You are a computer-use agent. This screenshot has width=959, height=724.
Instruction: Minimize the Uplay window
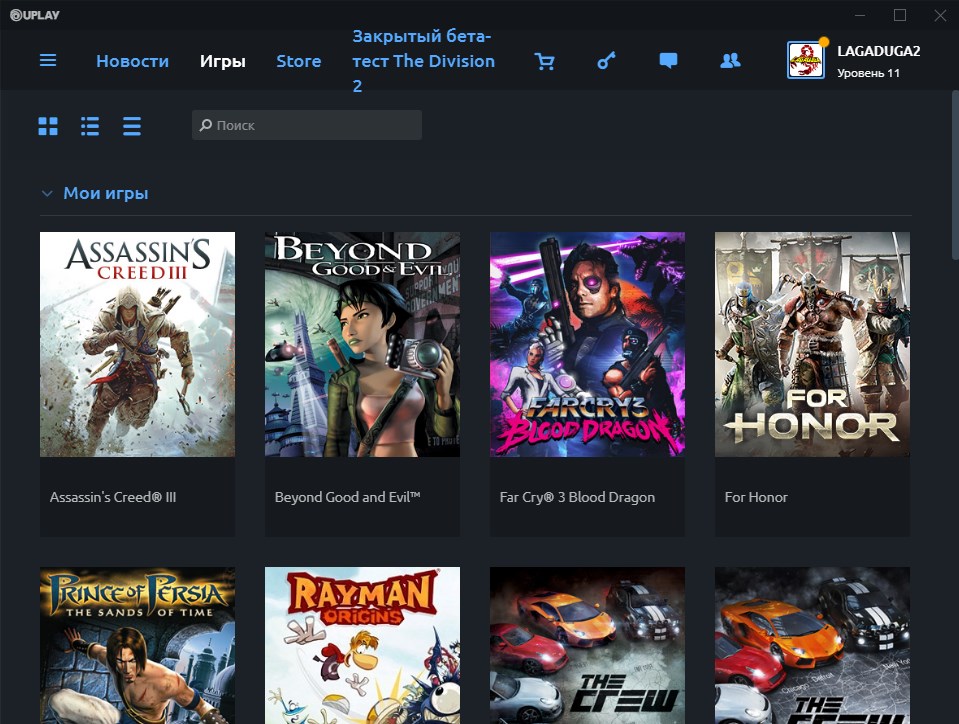pos(860,15)
